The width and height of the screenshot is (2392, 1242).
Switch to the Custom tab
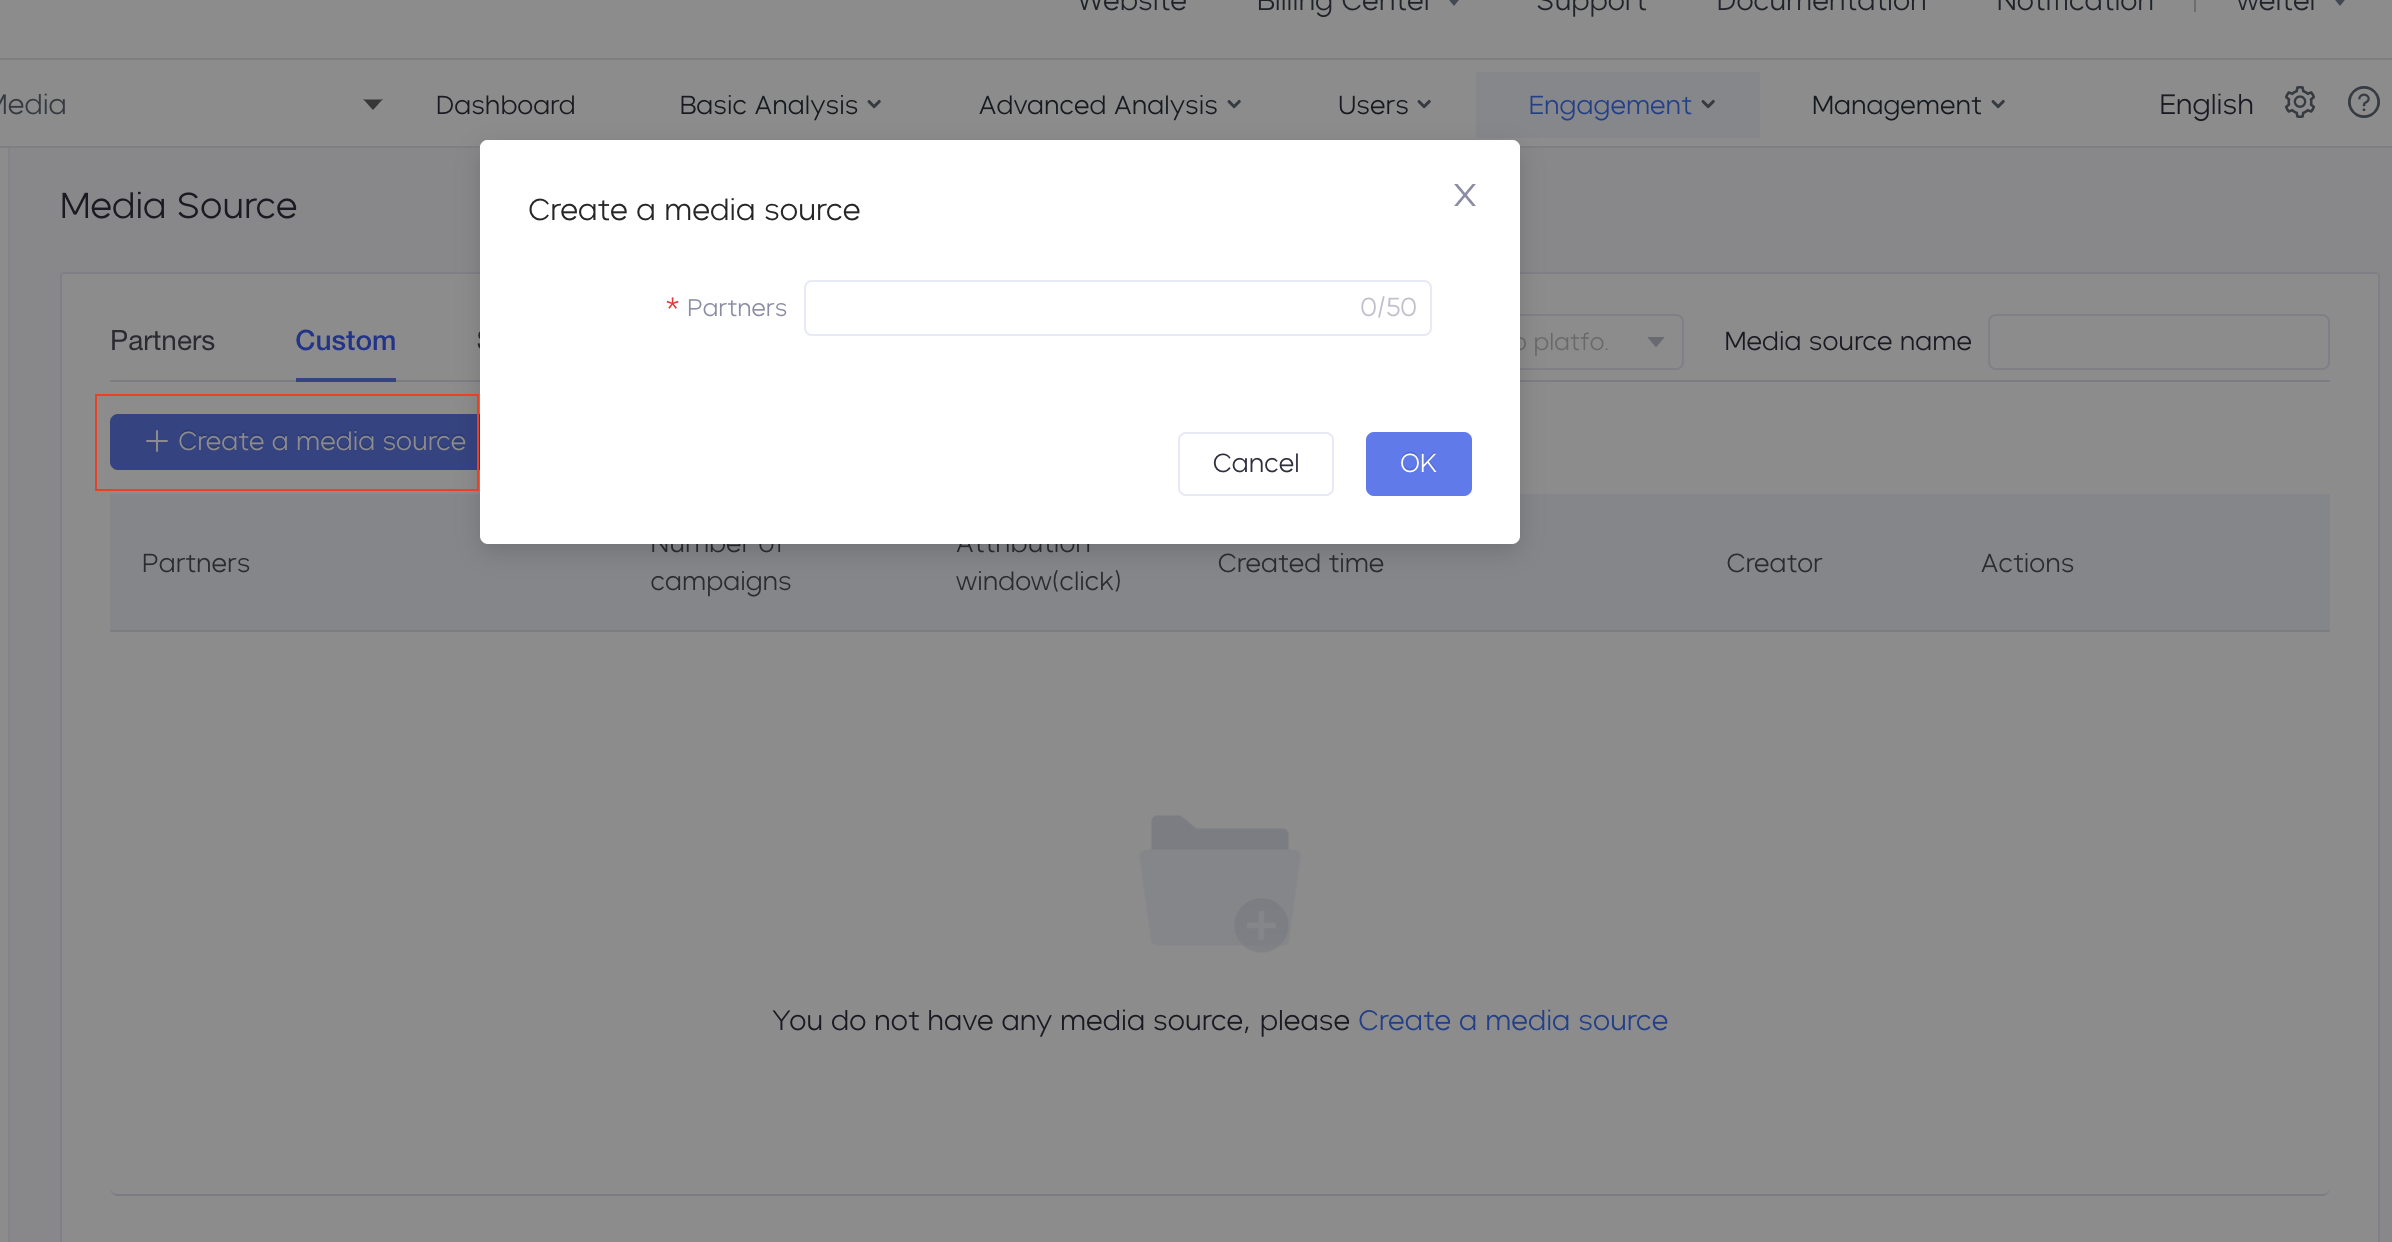pos(345,341)
